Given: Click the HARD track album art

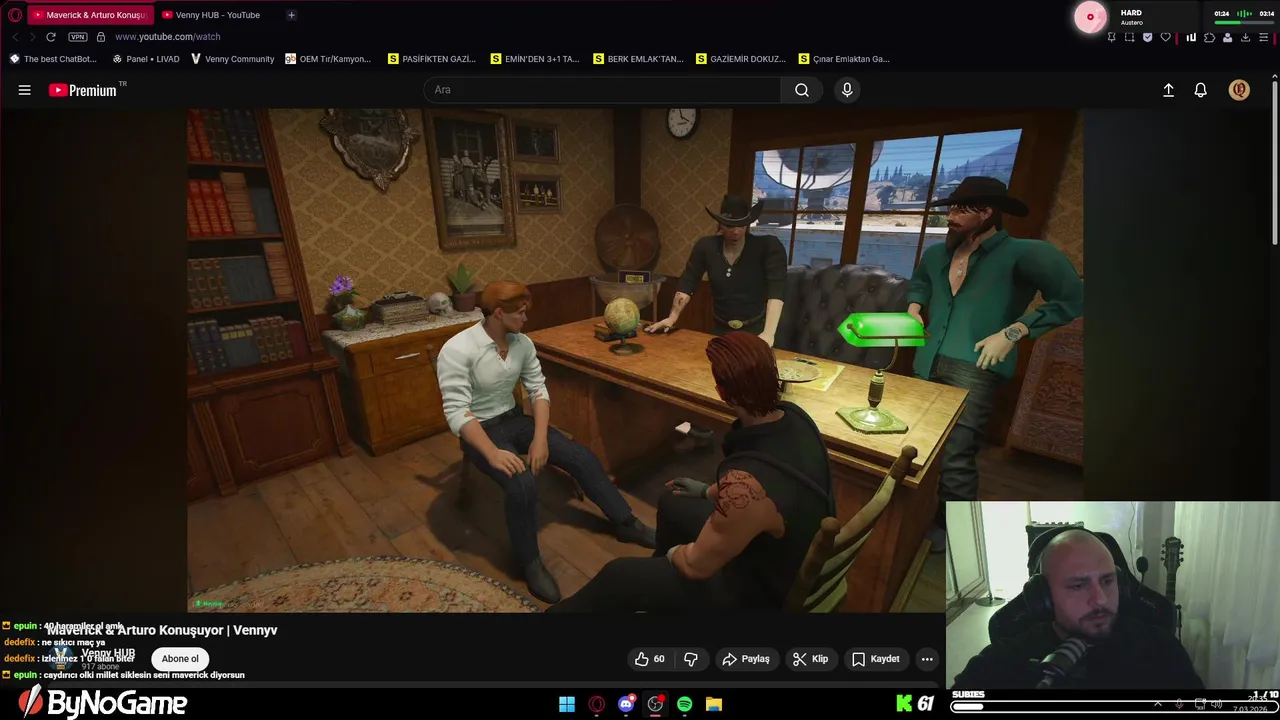Looking at the screenshot, I should 1090,16.
